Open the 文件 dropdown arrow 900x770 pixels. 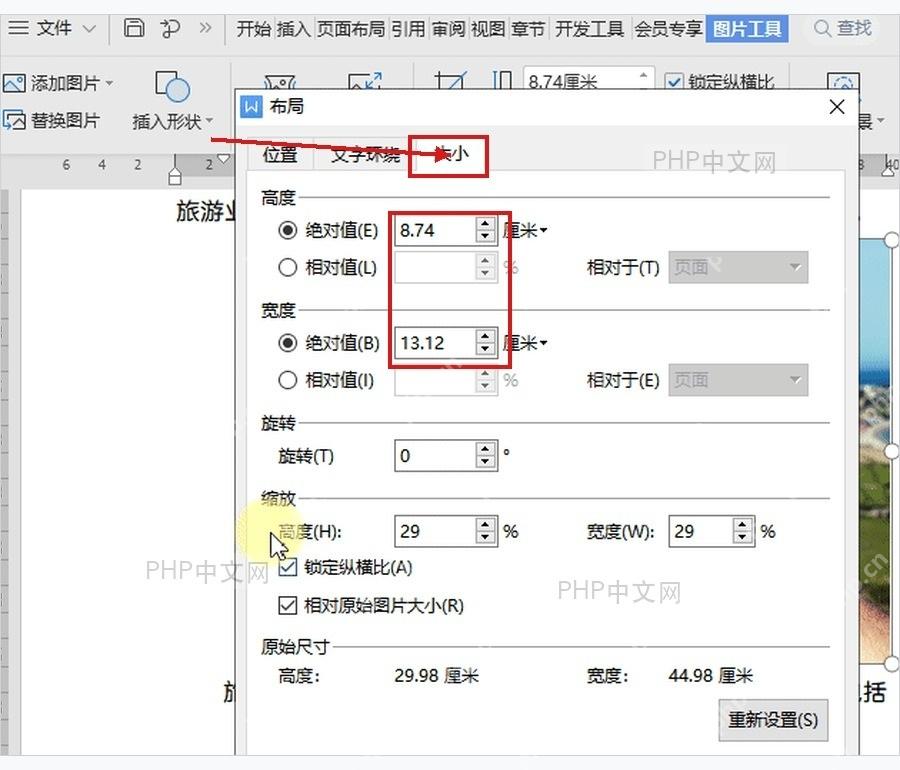89,28
